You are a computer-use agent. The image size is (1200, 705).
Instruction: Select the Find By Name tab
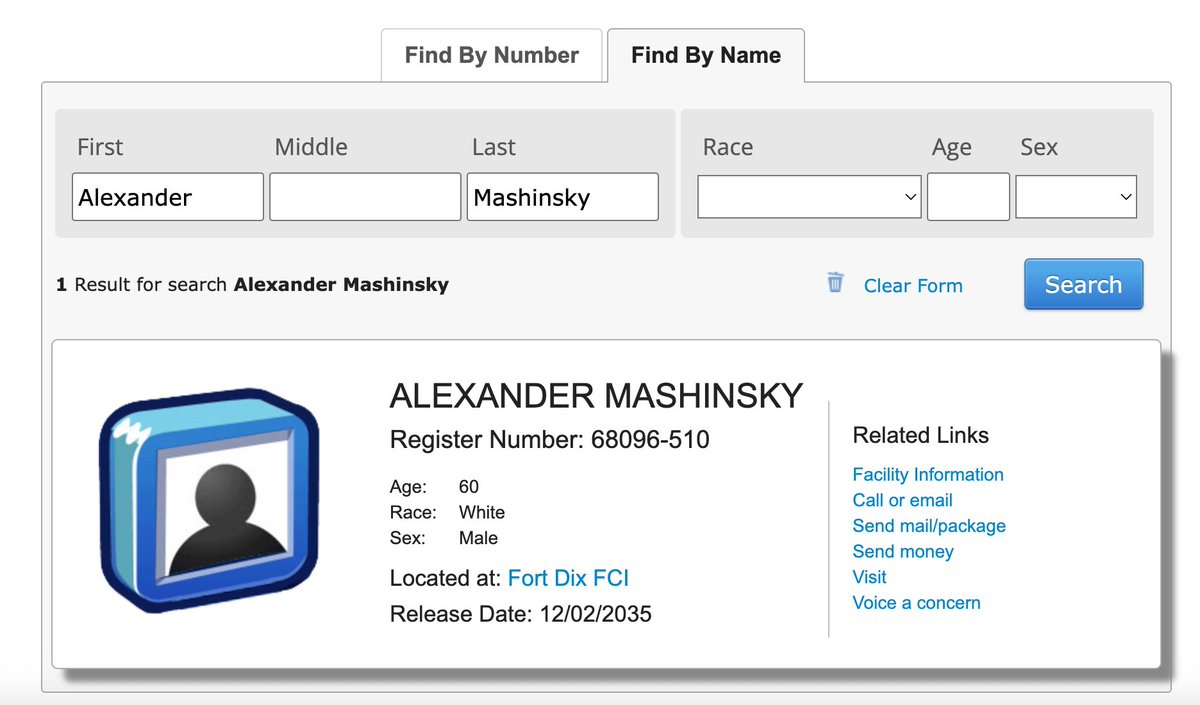point(706,55)
